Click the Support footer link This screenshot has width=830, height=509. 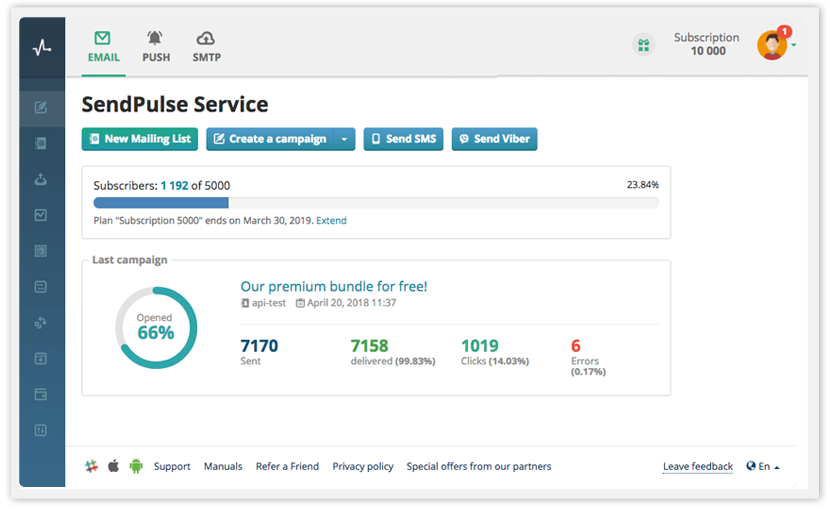tap(172, 466)
